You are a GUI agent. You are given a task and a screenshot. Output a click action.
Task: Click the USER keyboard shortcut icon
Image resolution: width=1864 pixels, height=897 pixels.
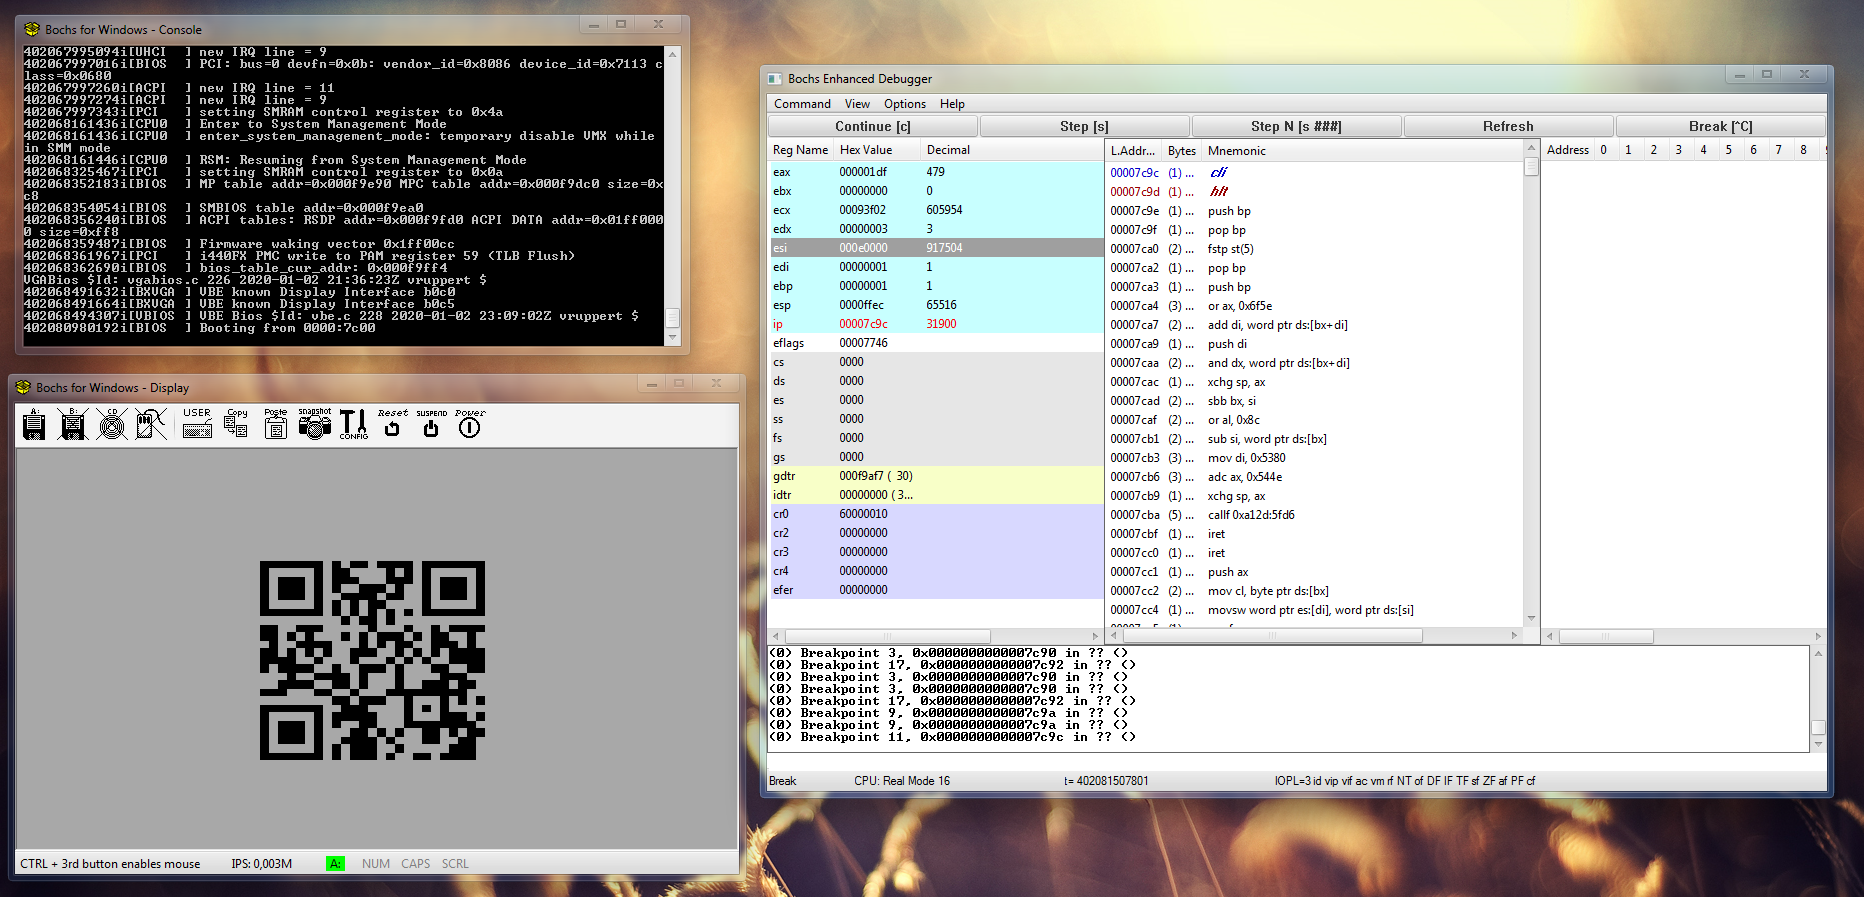[x=197, y=425]
